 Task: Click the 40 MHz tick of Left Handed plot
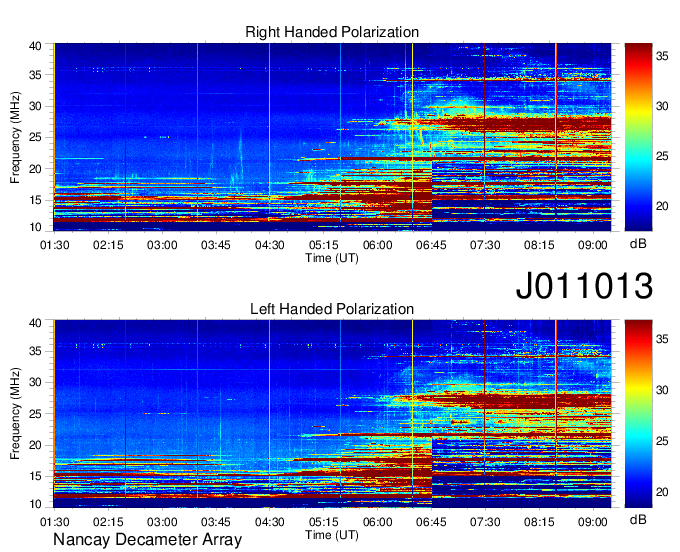tap(35, 323)
